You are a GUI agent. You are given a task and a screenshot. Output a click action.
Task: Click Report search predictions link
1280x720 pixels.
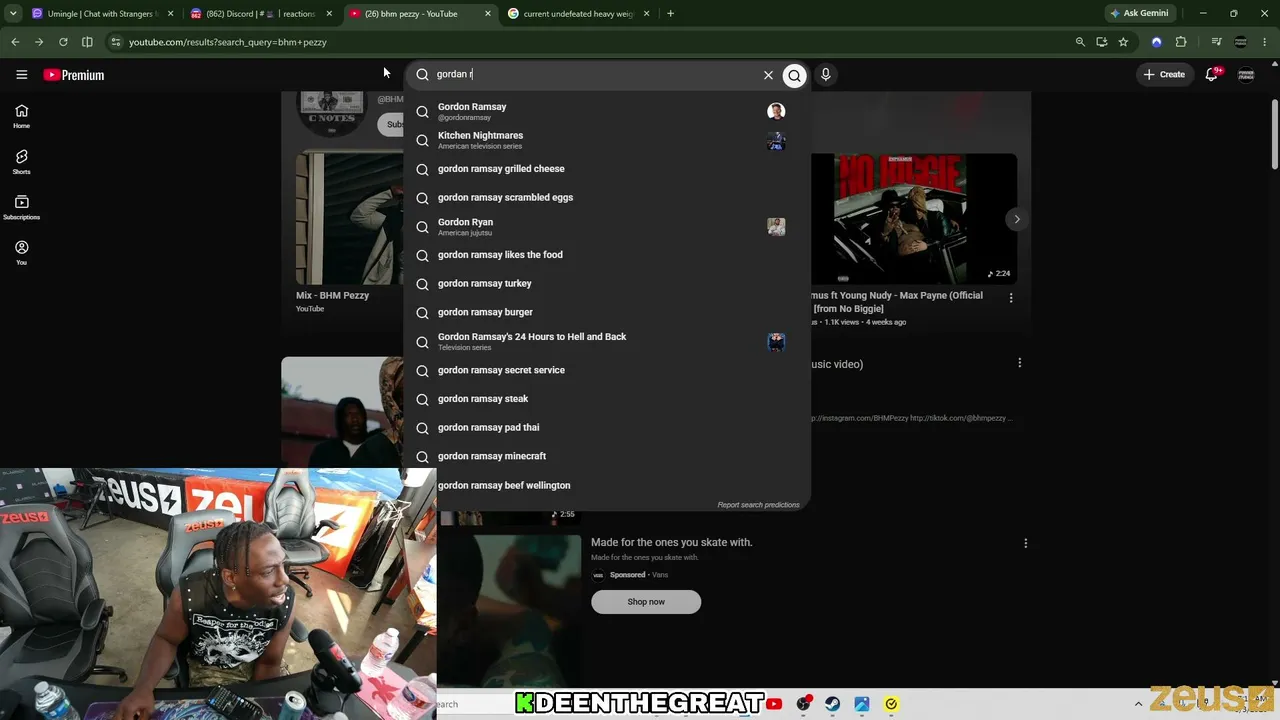[758, 505]
